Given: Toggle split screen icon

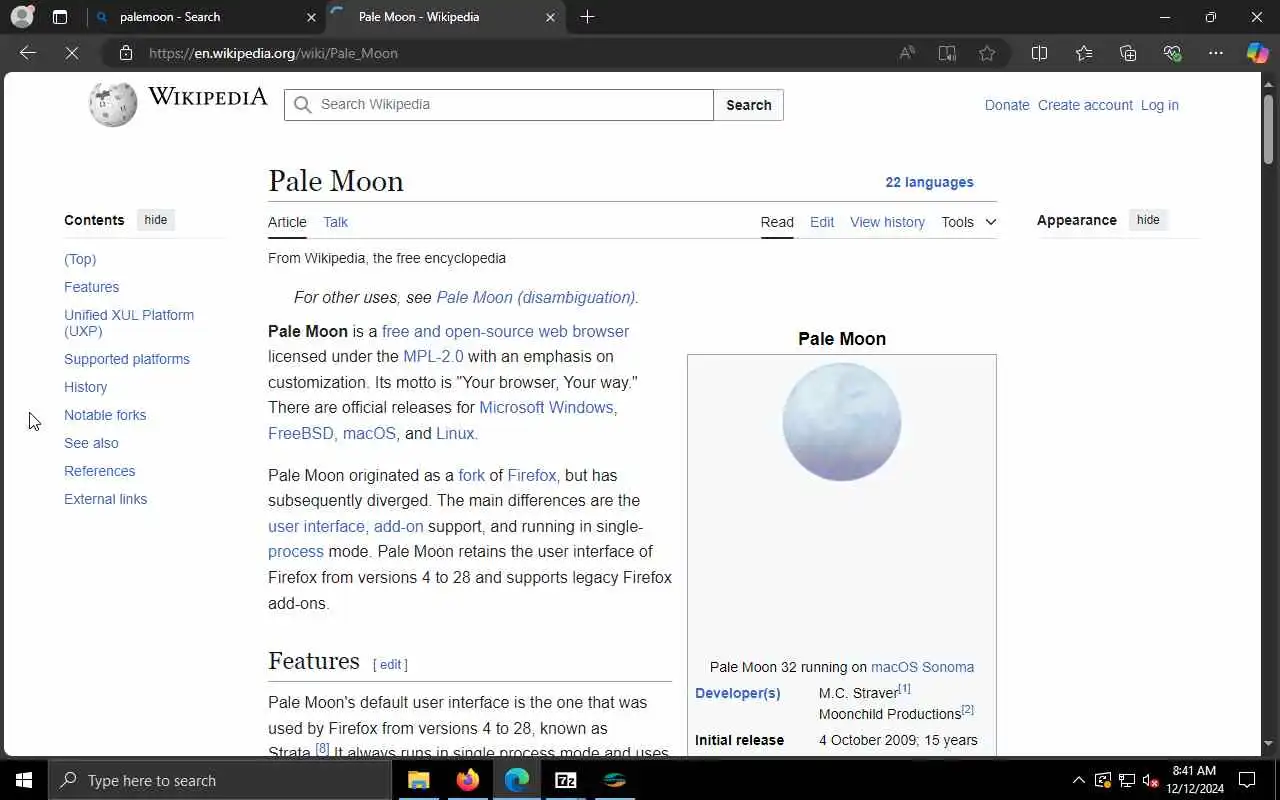Looking at the screenshot, I should click(x=1039, y=53).
